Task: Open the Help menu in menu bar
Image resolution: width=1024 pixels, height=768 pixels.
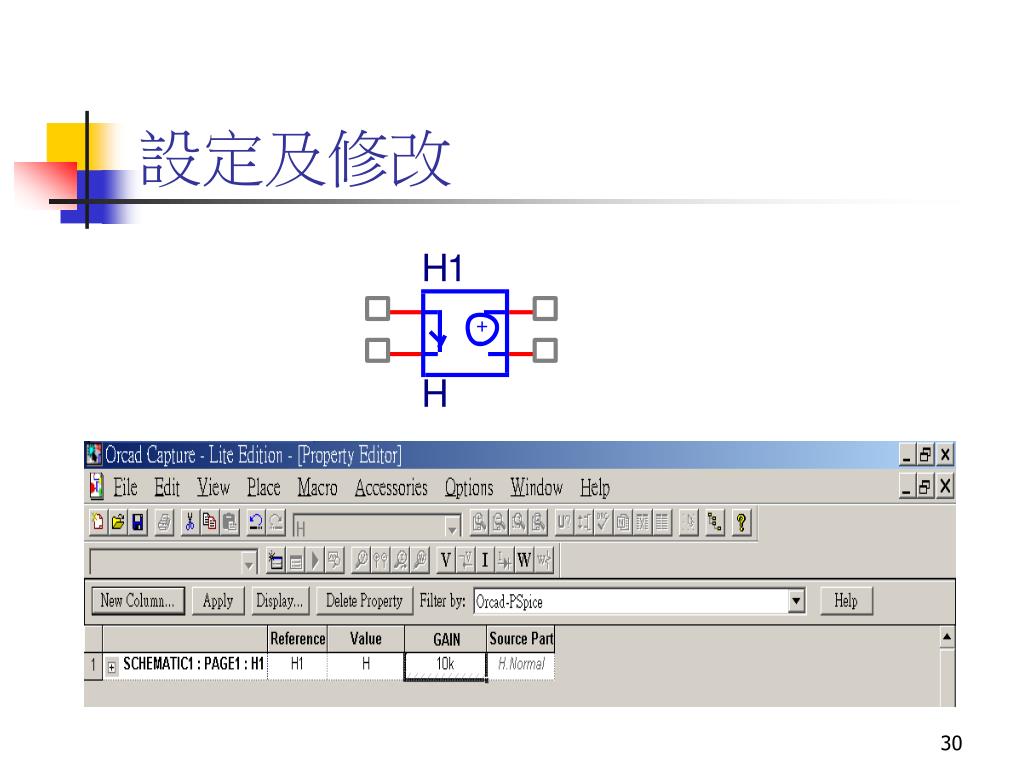Action: pyautogui.click(x=595, y=488)
